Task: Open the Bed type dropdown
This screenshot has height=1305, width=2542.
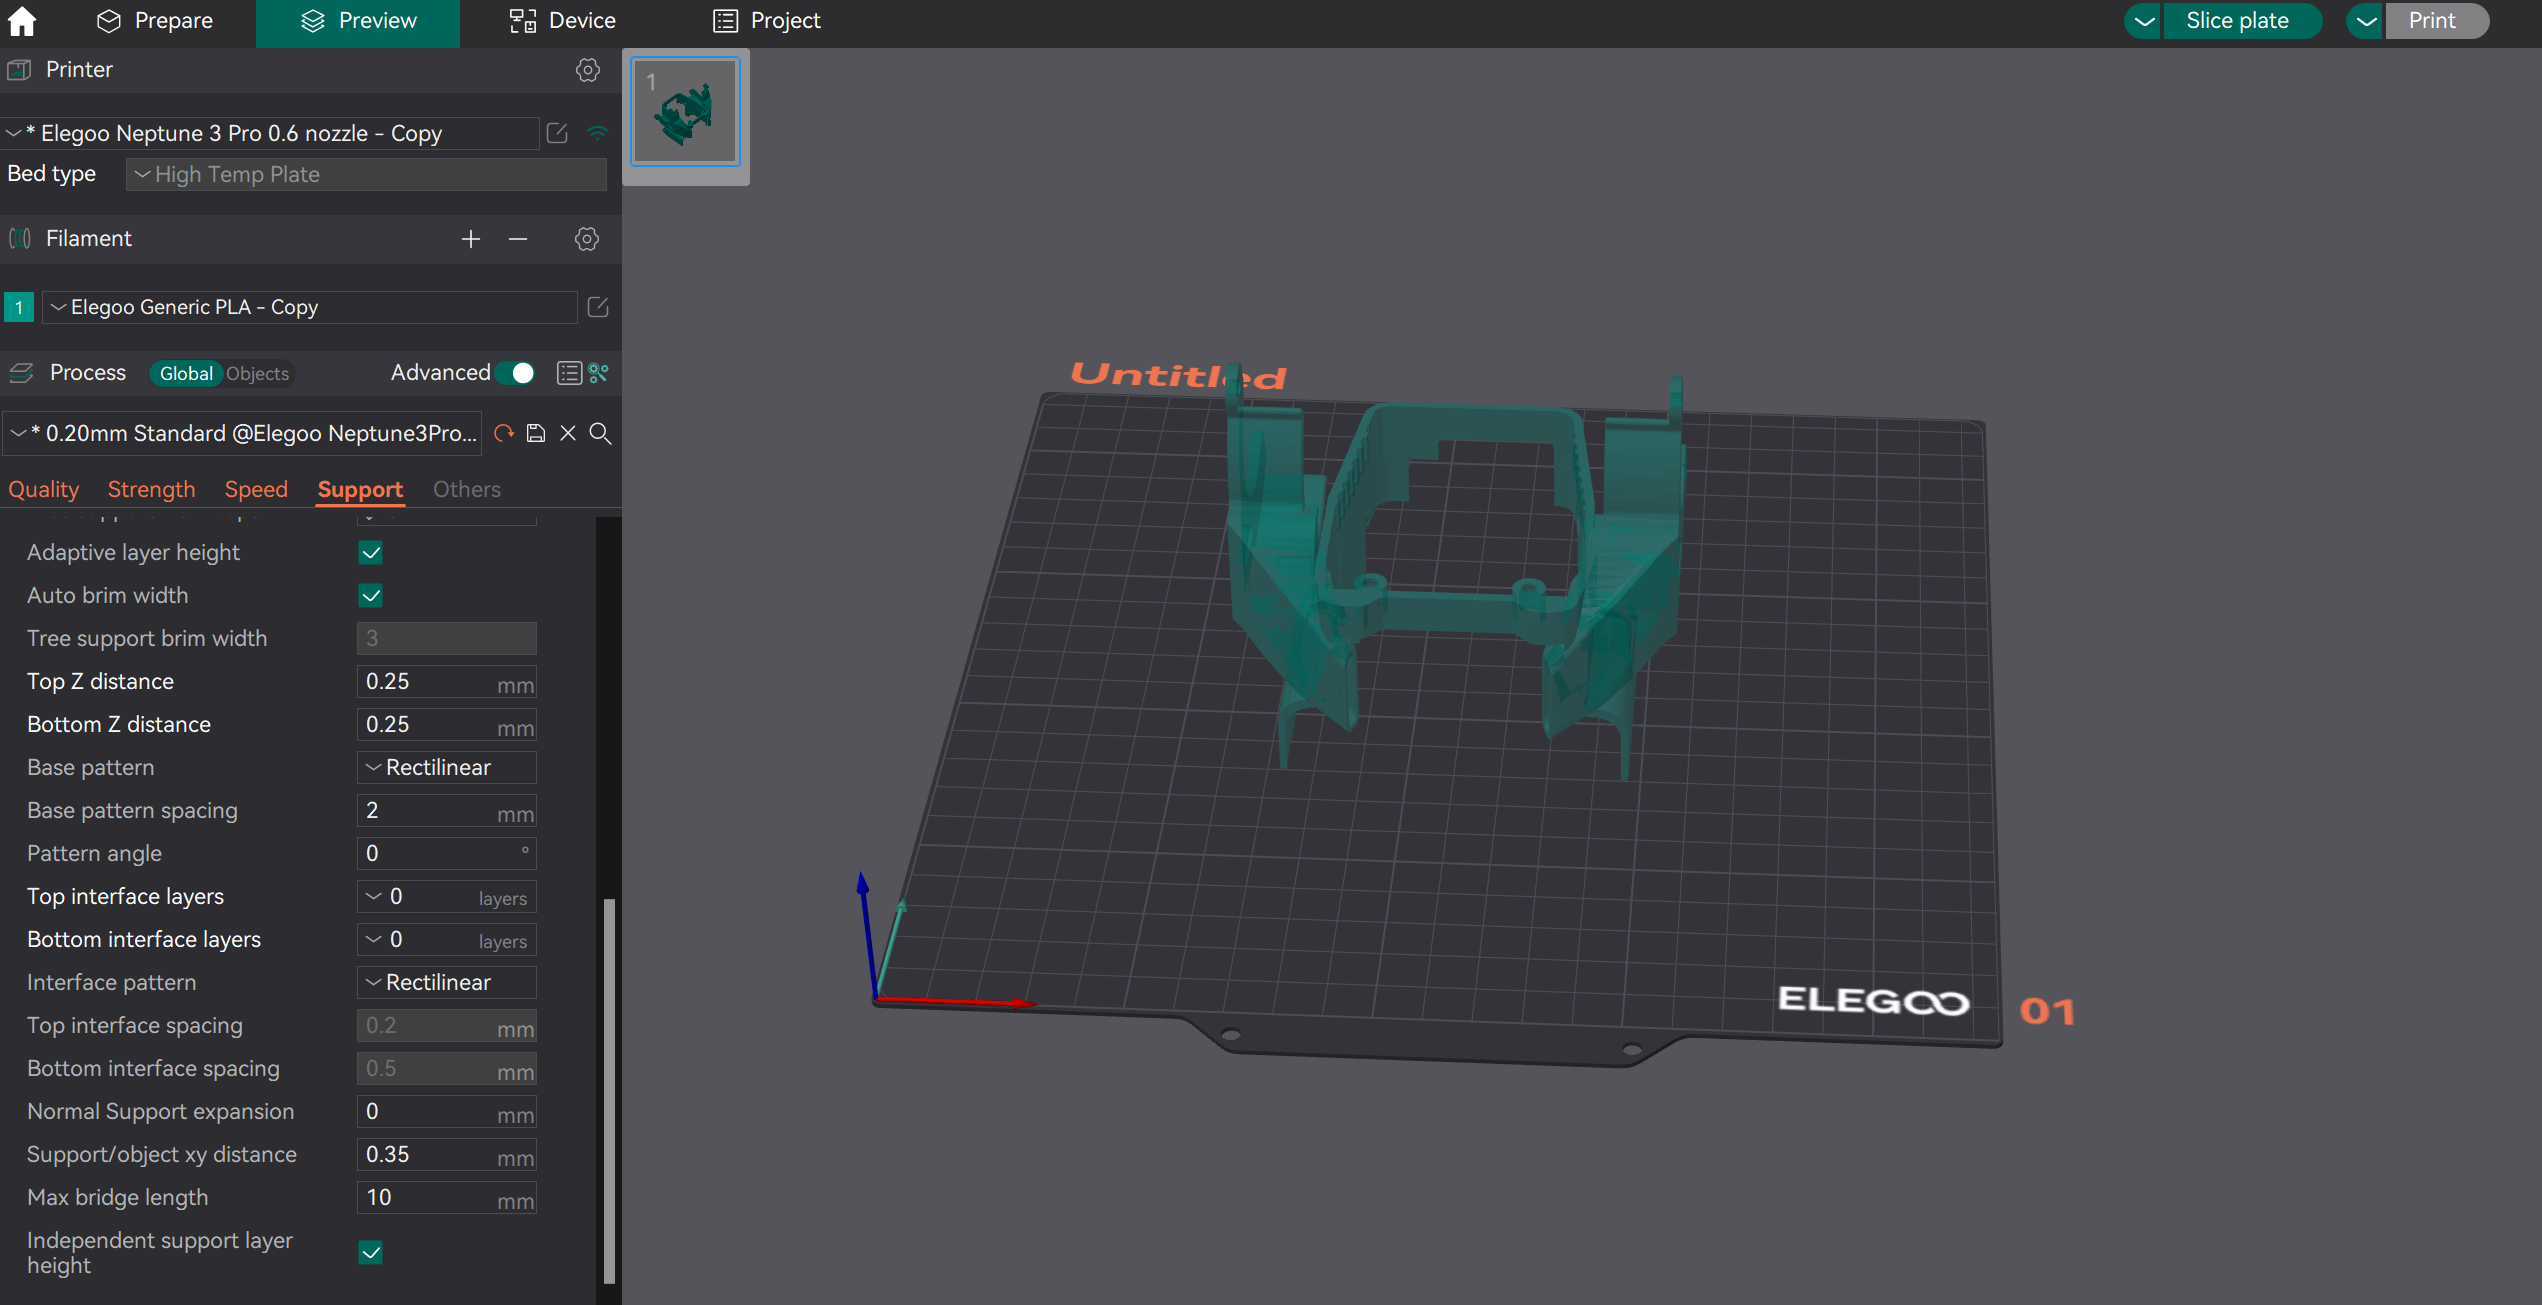Action: [366, 175]
